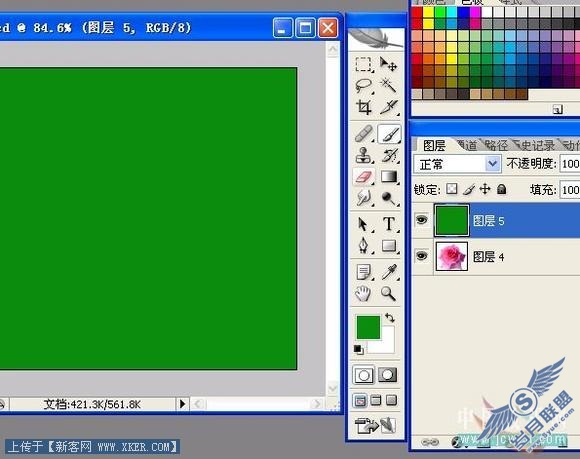Toggle visibility of 图层 4
The image size is (580, 459).
(421, 256)
